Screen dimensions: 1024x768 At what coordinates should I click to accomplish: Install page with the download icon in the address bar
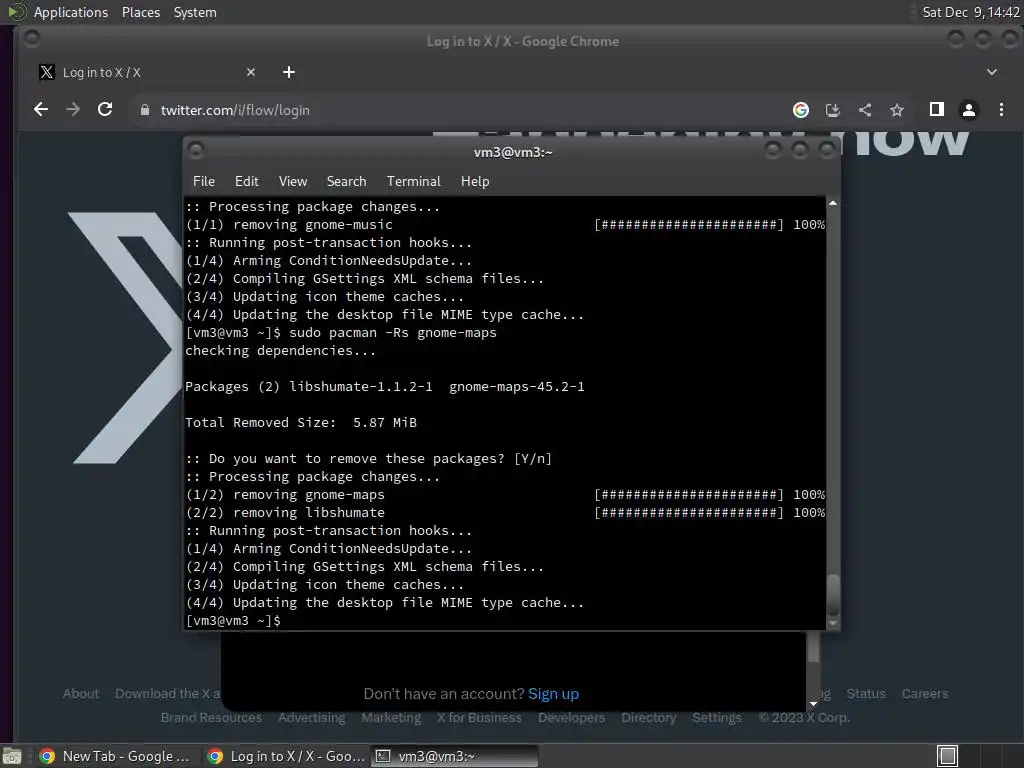(x=833, y=110)
